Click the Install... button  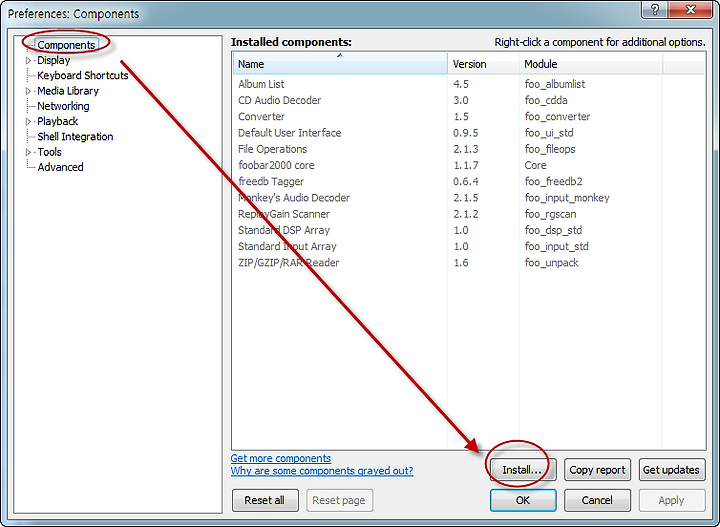[x=523, y=470]
